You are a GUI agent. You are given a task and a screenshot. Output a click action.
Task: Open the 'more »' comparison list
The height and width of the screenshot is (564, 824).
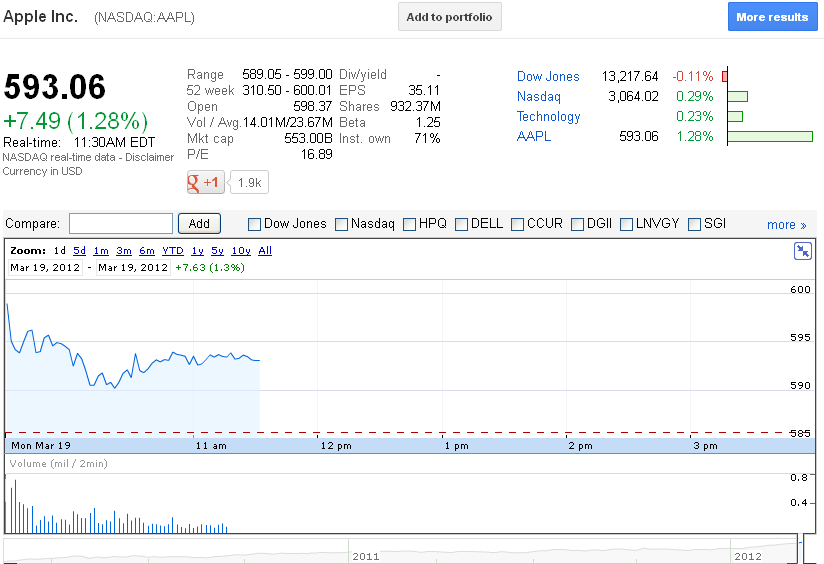786,225
